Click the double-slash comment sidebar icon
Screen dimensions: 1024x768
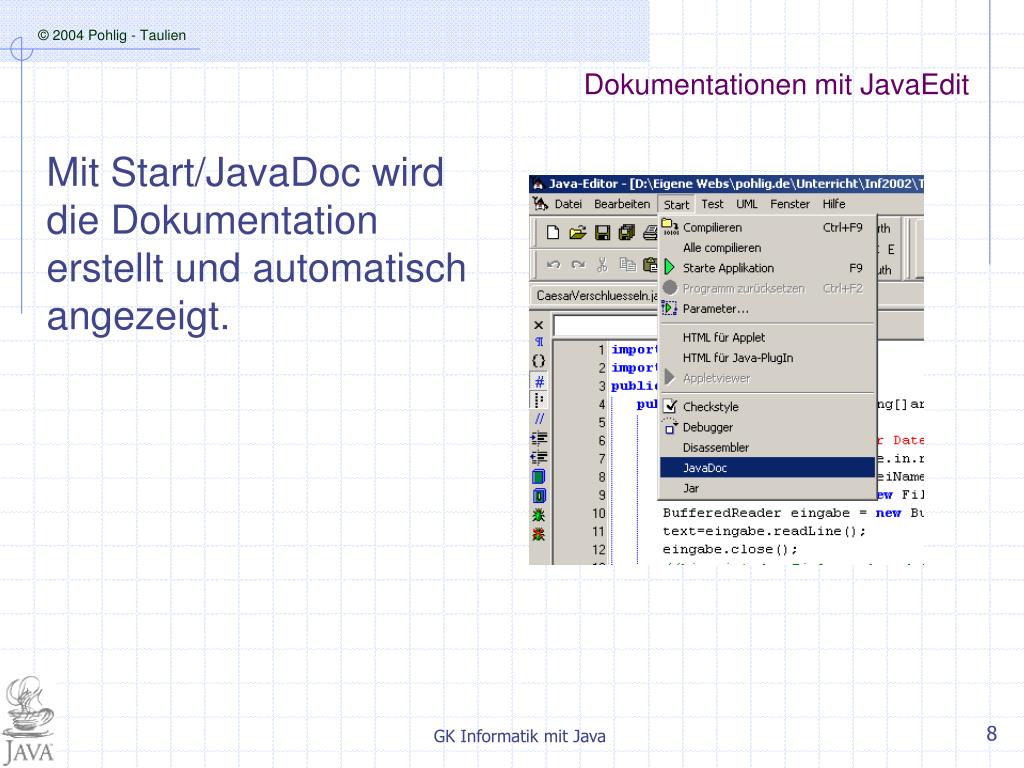[x=539, y=419]
